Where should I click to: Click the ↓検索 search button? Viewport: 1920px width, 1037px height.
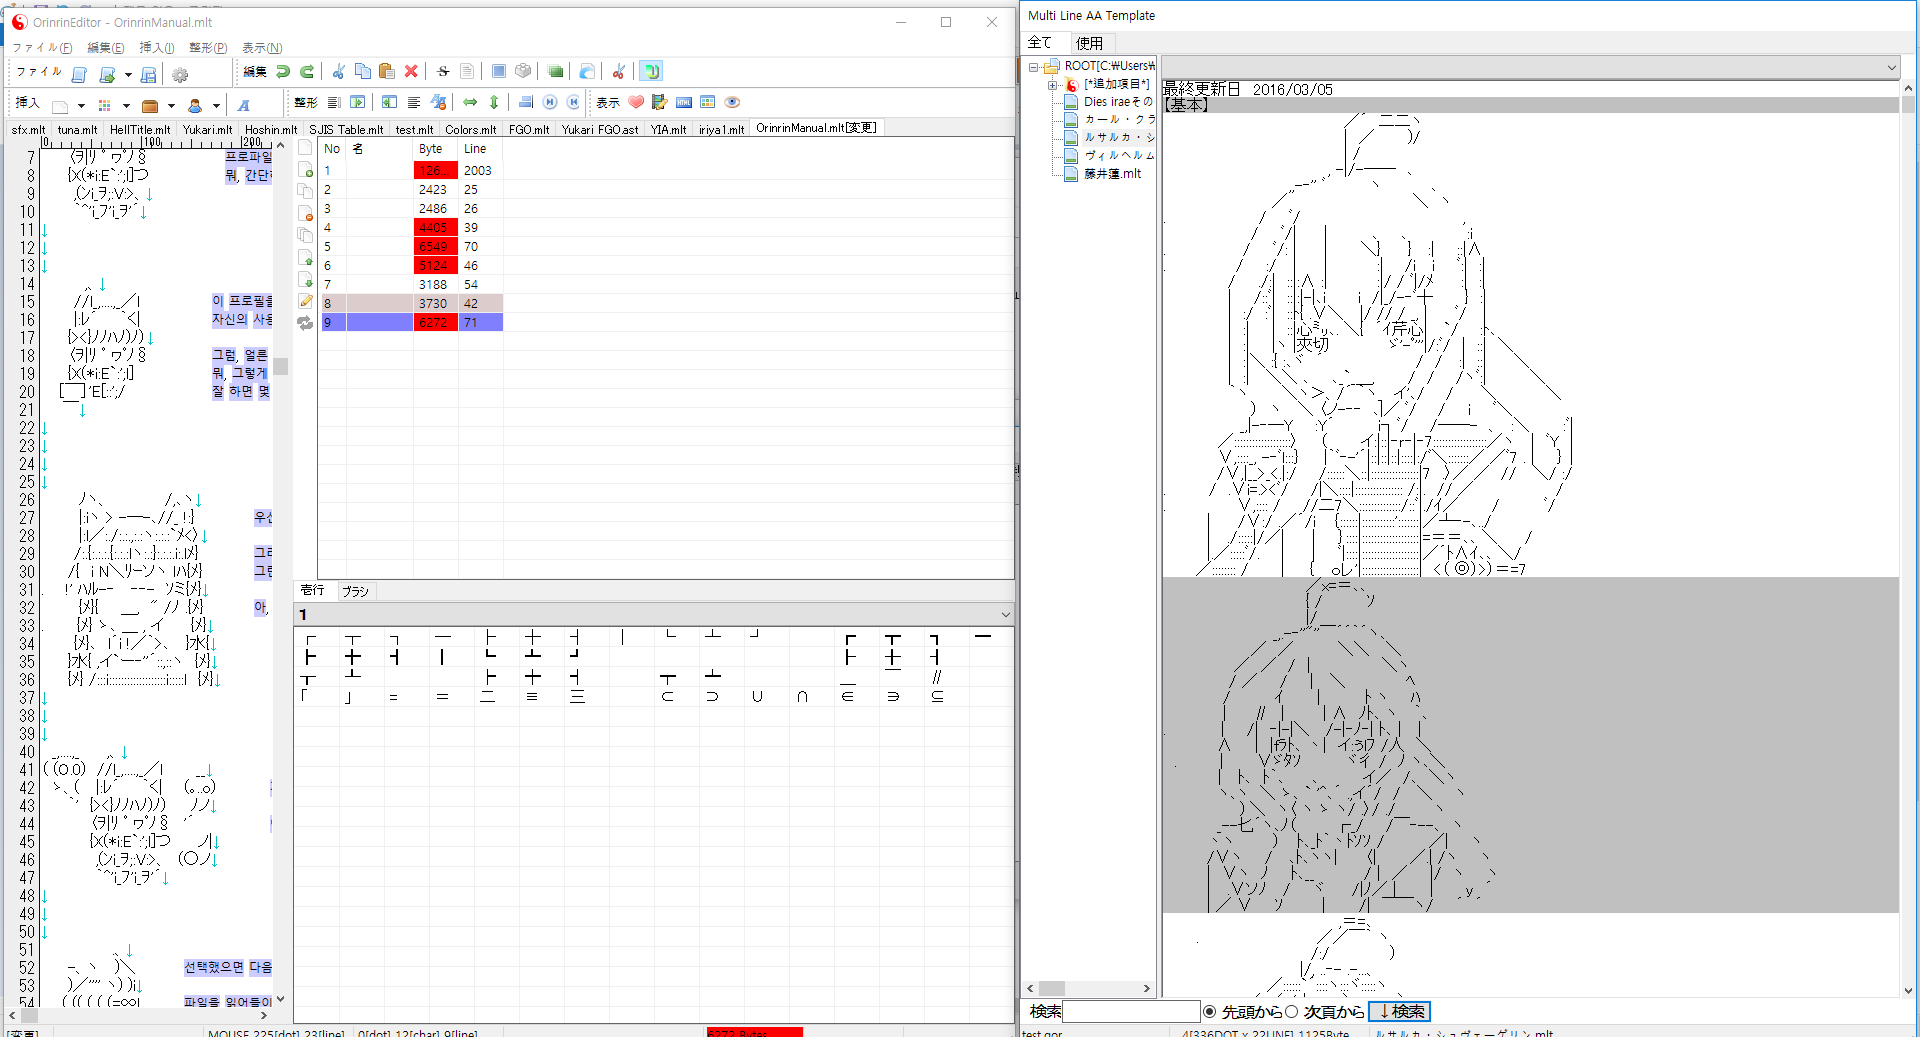[1399, 1012]
